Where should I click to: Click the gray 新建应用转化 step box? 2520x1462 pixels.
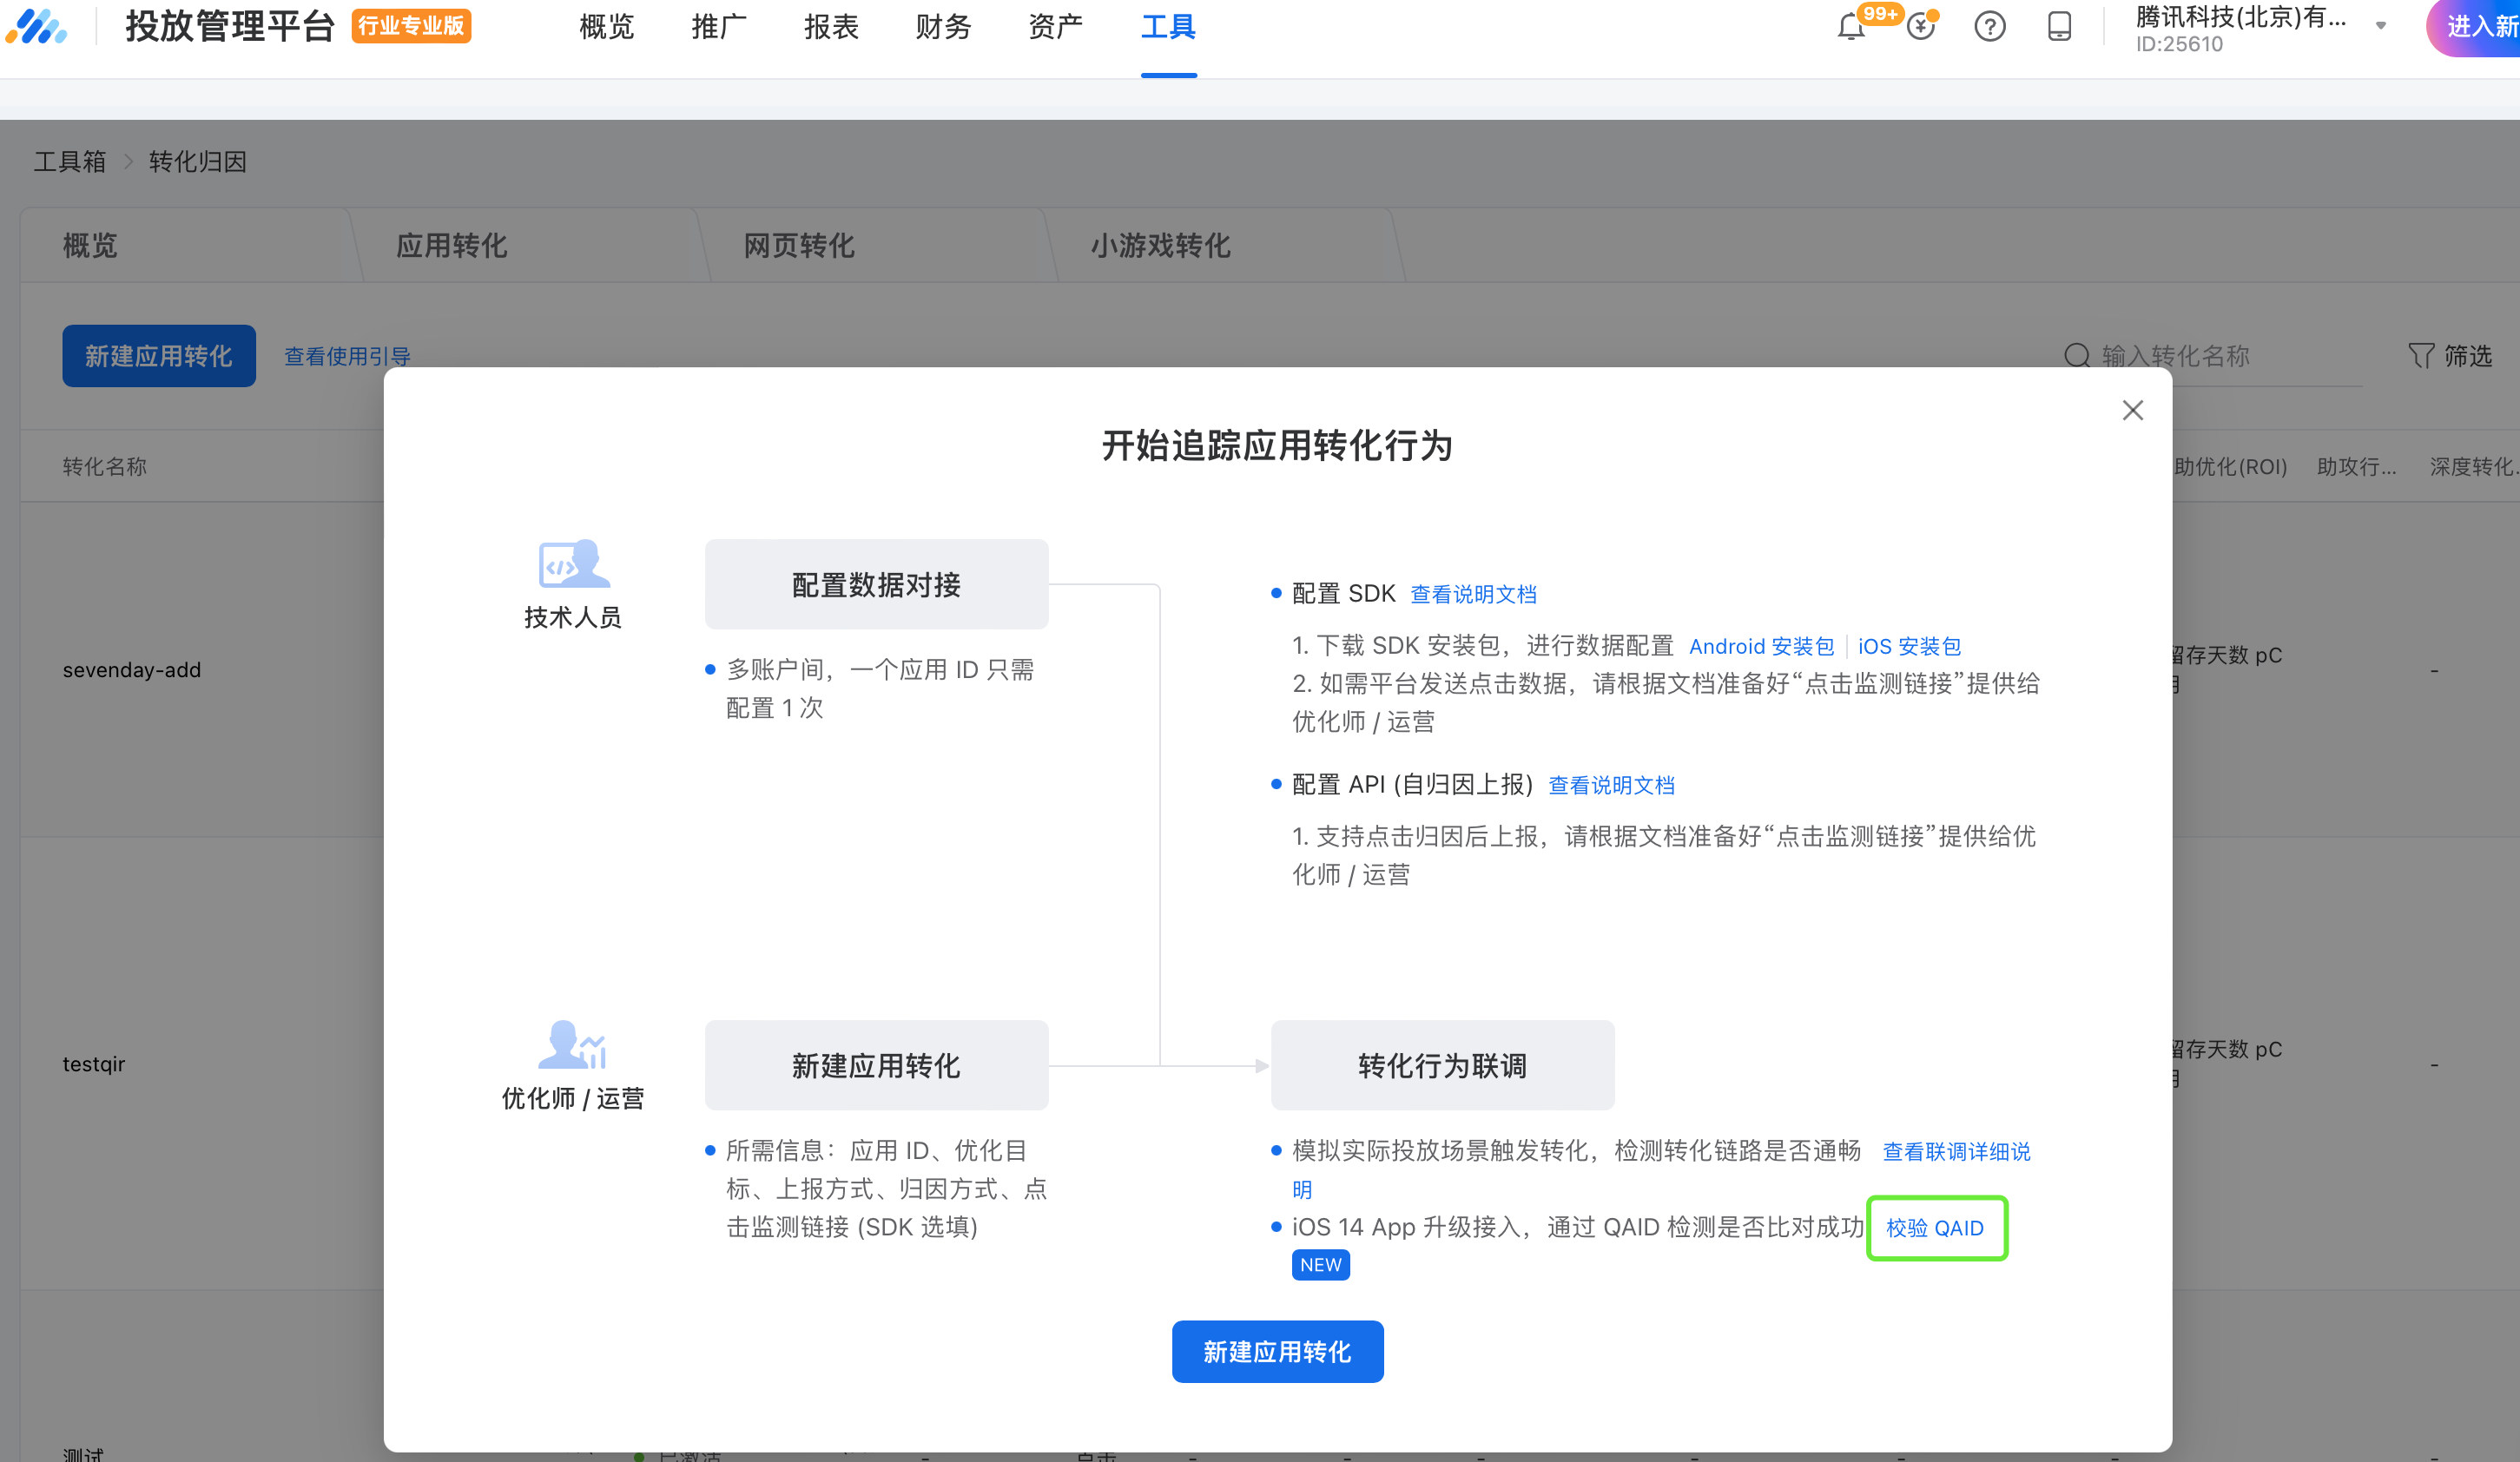[x=876, y=1066]
